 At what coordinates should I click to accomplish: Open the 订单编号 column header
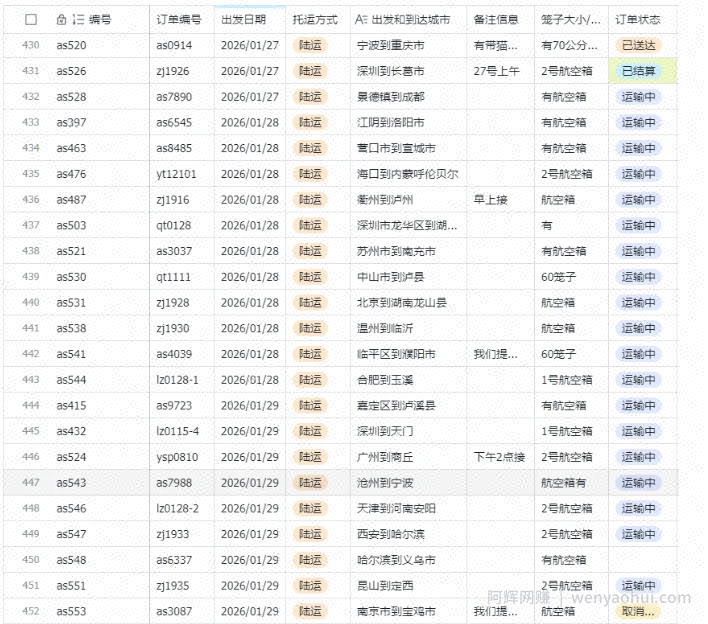(x=179, y=19)
